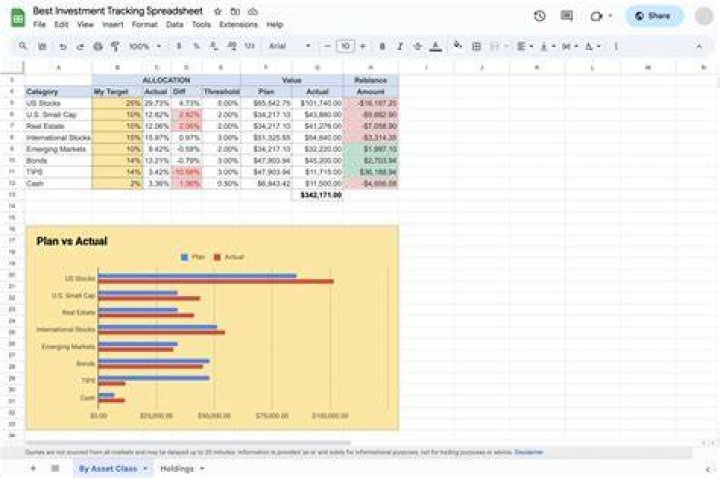Open the Edit menu

(x=61, y=24)
